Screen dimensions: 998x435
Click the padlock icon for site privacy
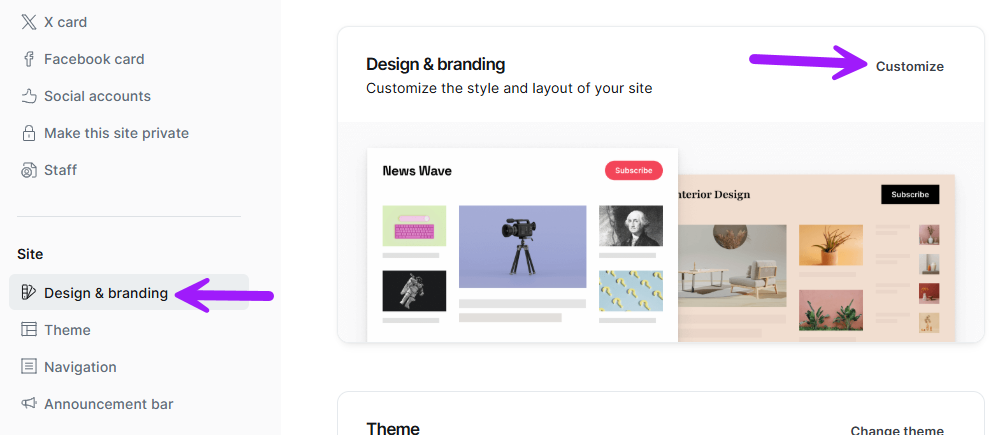[x=29, y=133]
